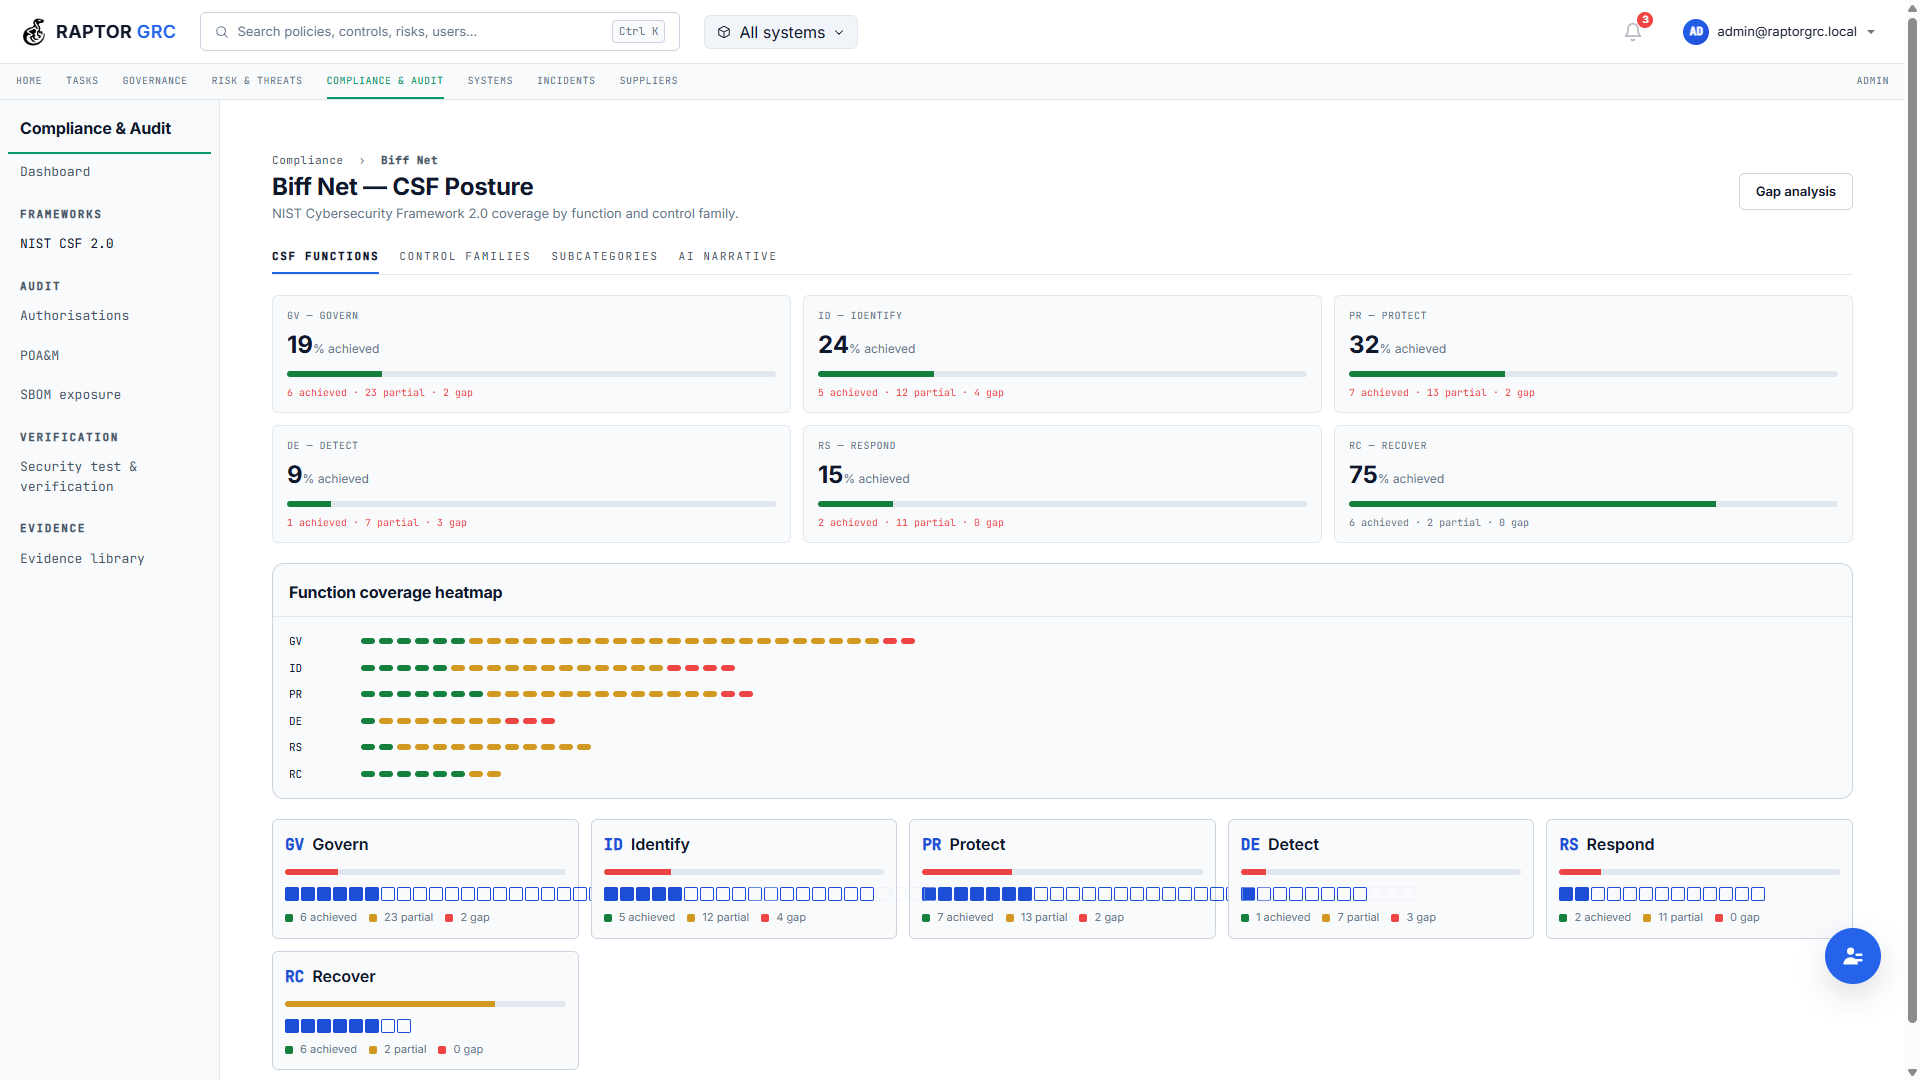Open the ID Identify bottom card title

[647, 845]
